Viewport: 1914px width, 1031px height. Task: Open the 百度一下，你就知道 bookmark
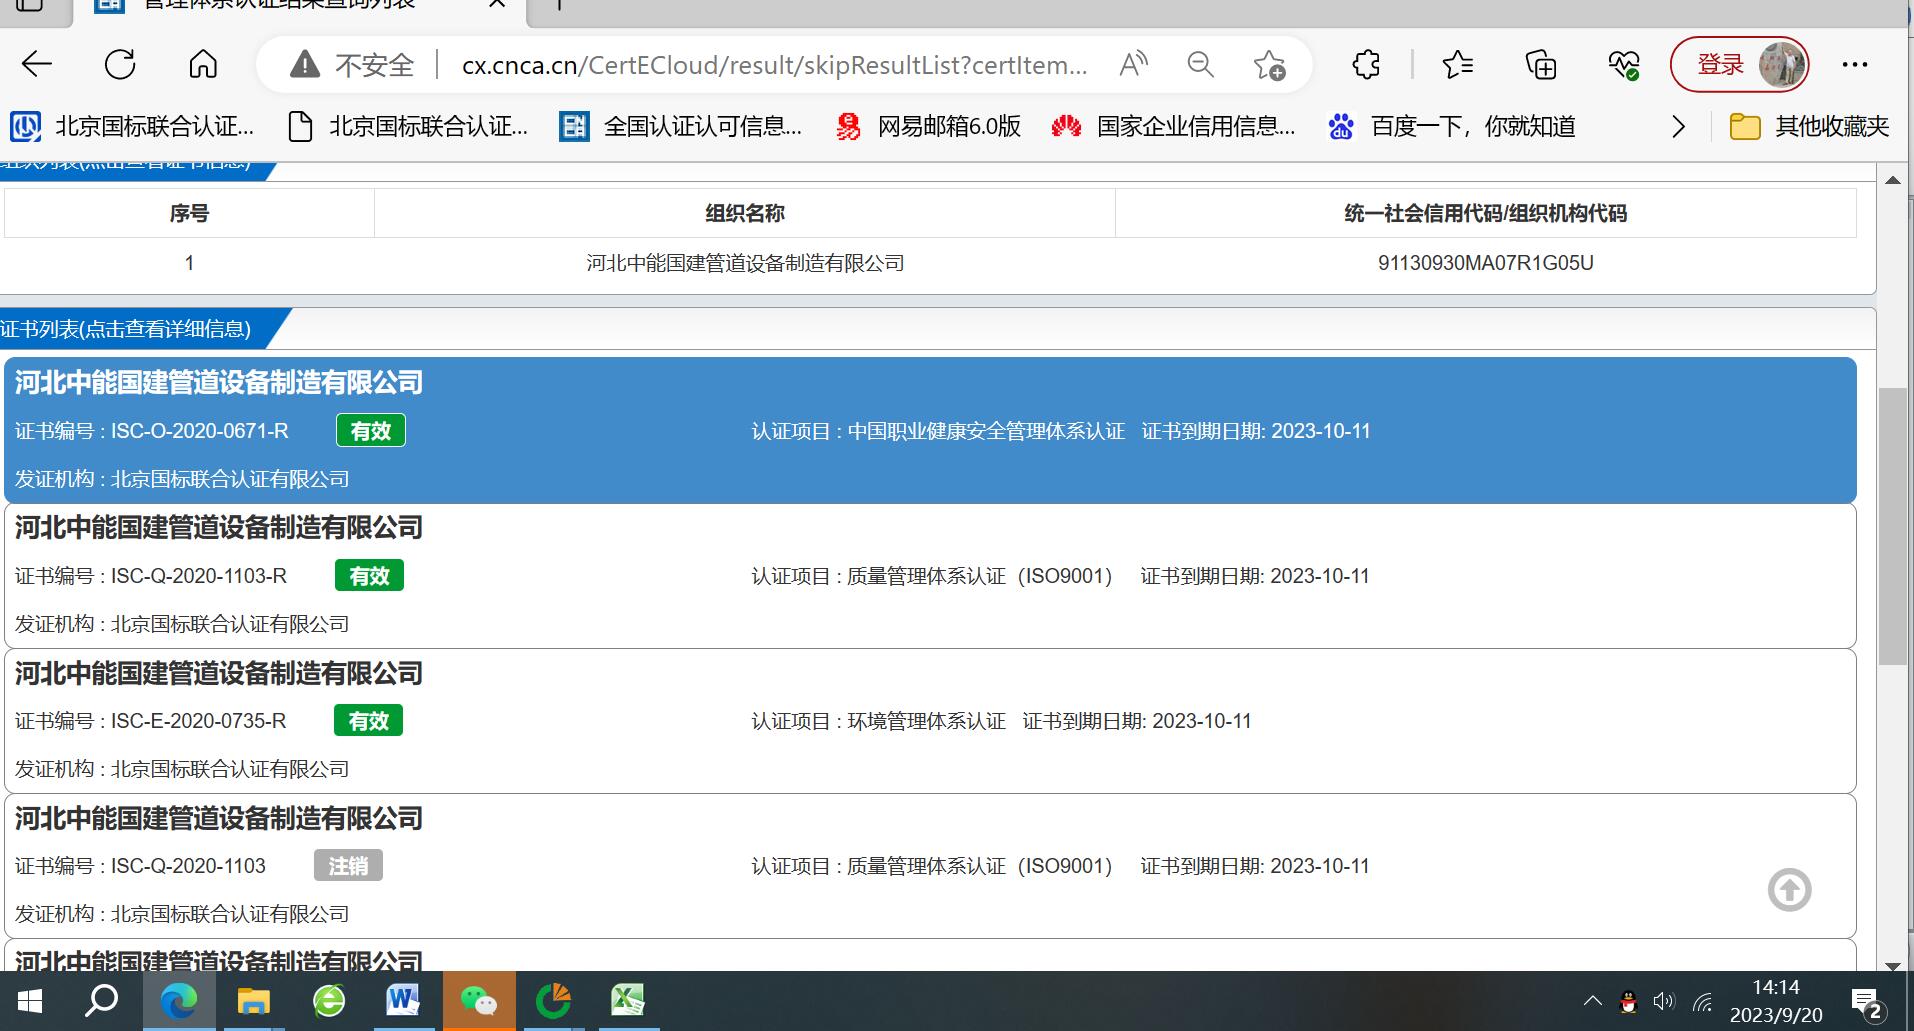pyautogui.click(x=1452, y=126)
